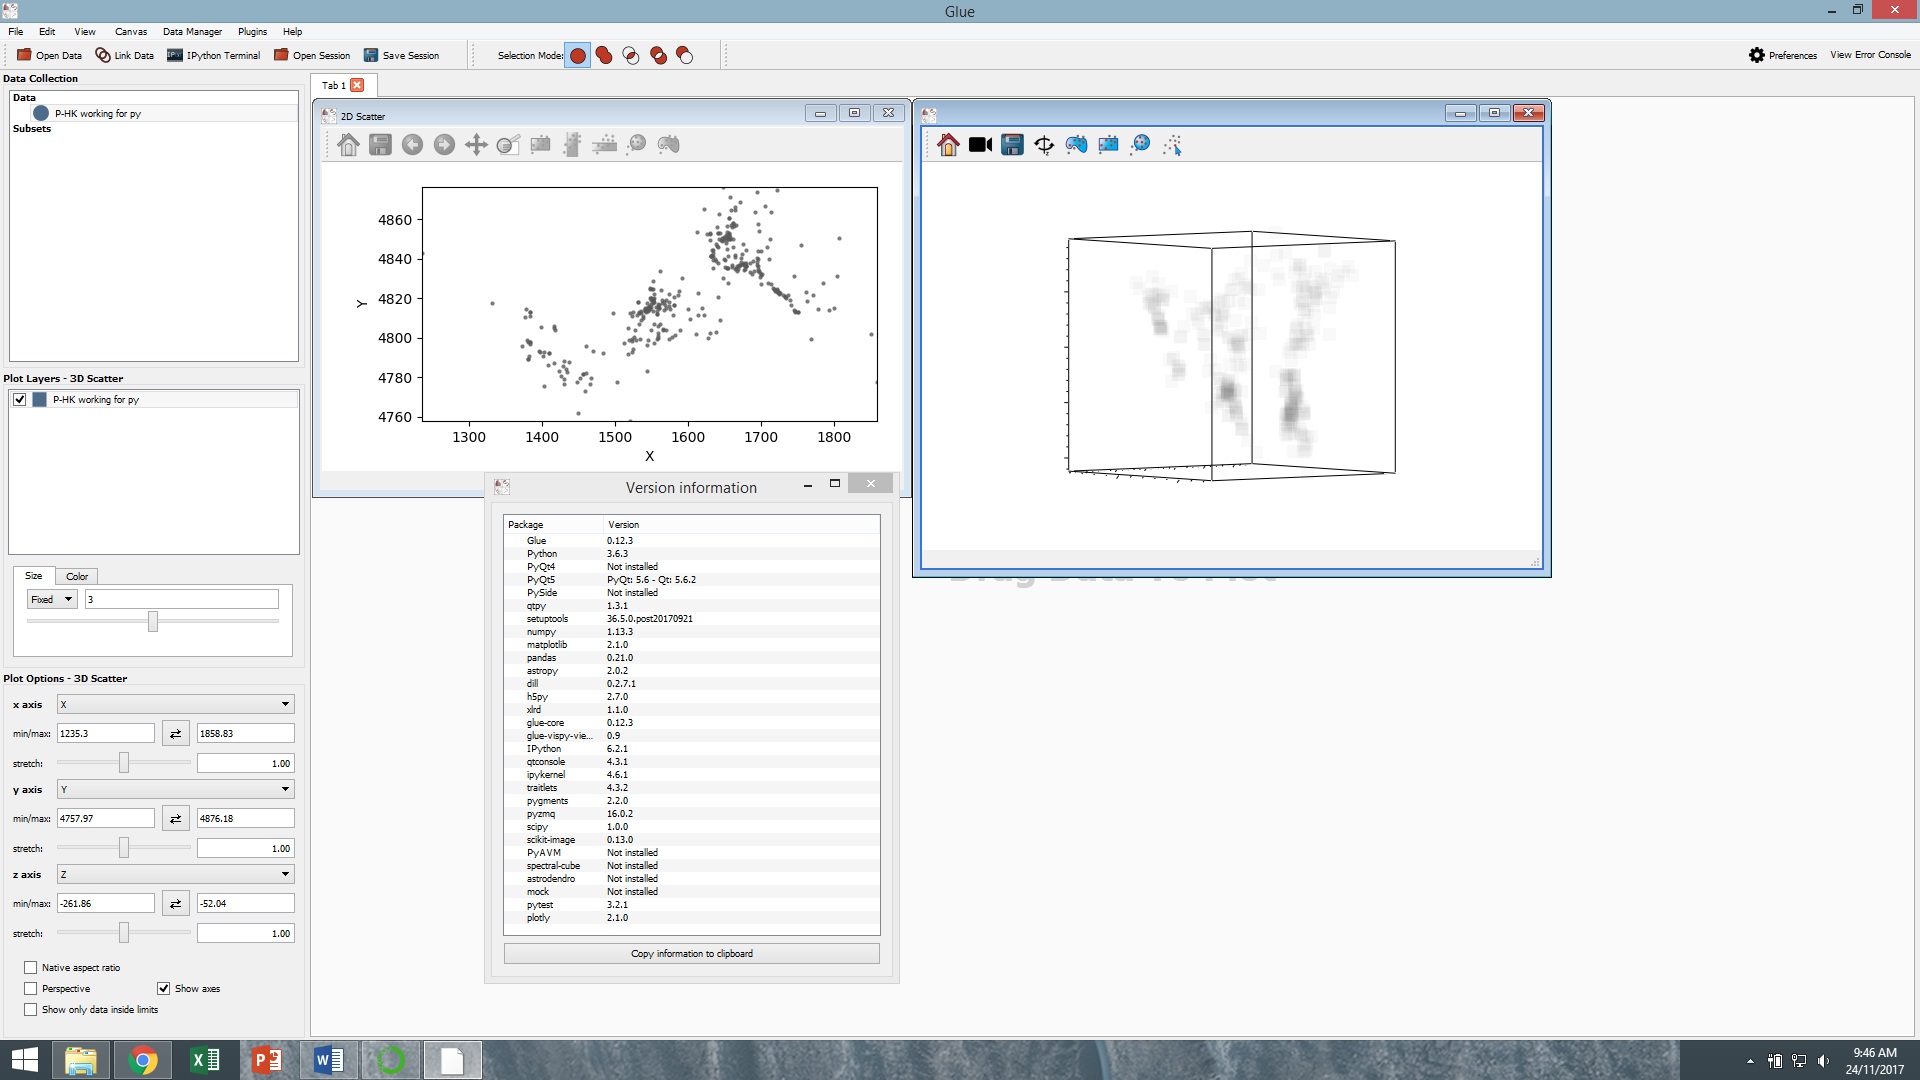
Task: Open the Fixed size mode dropdown
Action: [52, 599]
